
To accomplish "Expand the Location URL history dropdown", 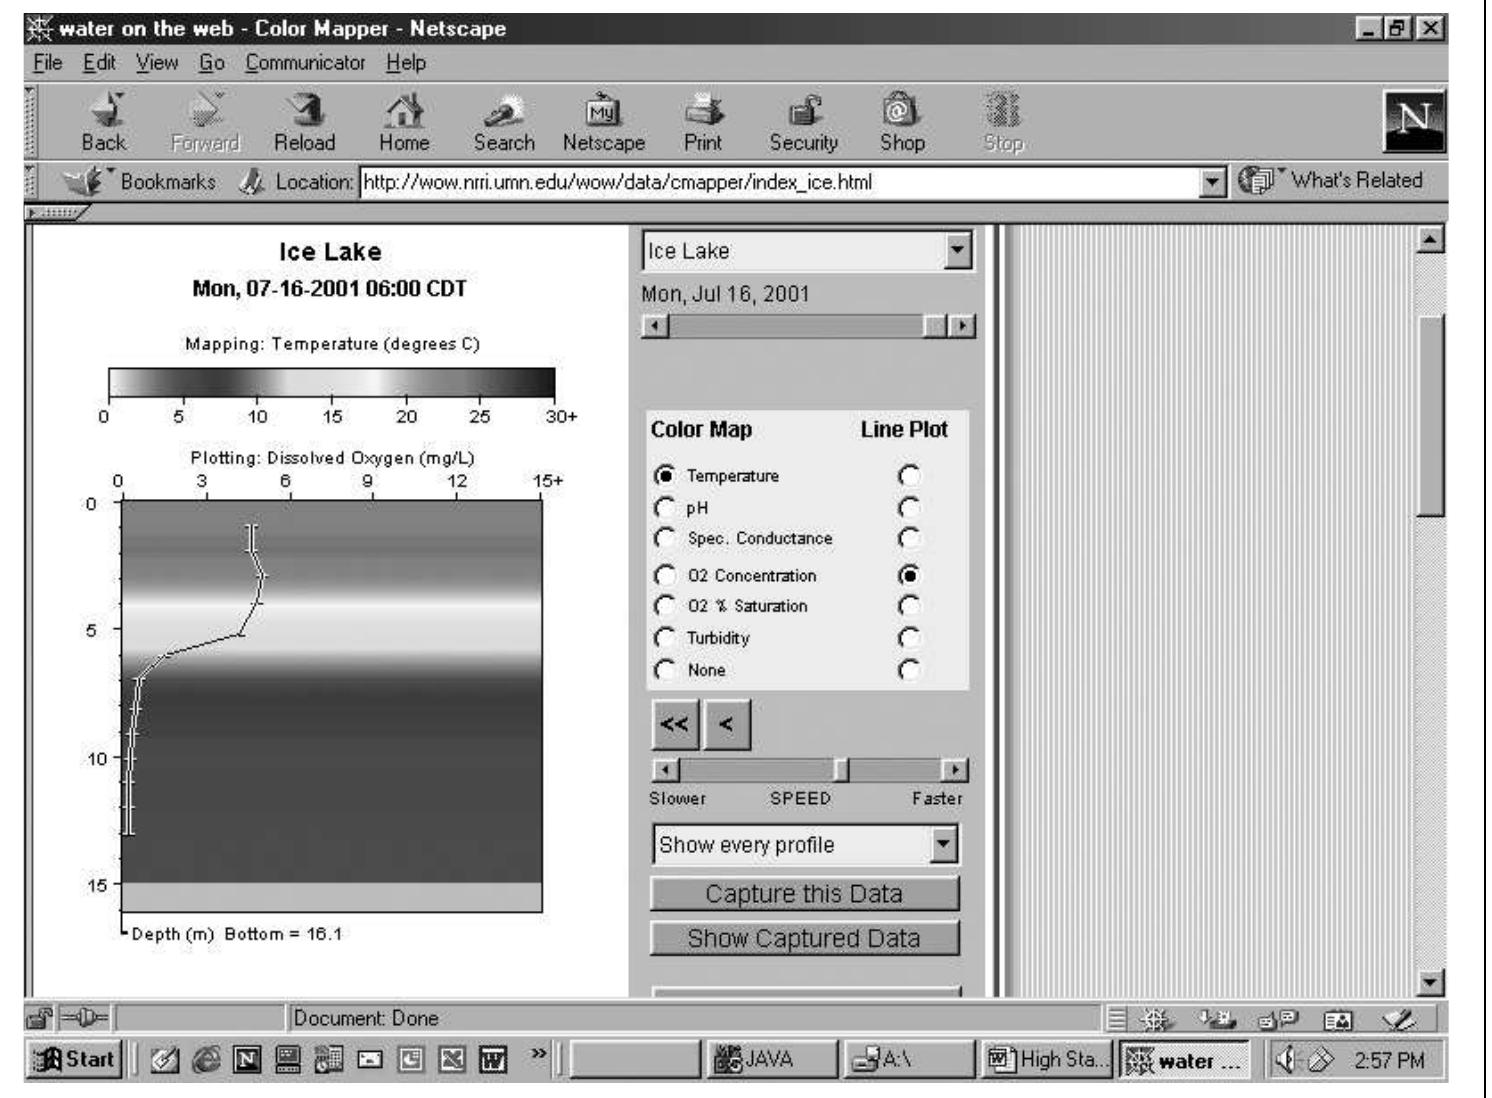I will pos(1212,183).
